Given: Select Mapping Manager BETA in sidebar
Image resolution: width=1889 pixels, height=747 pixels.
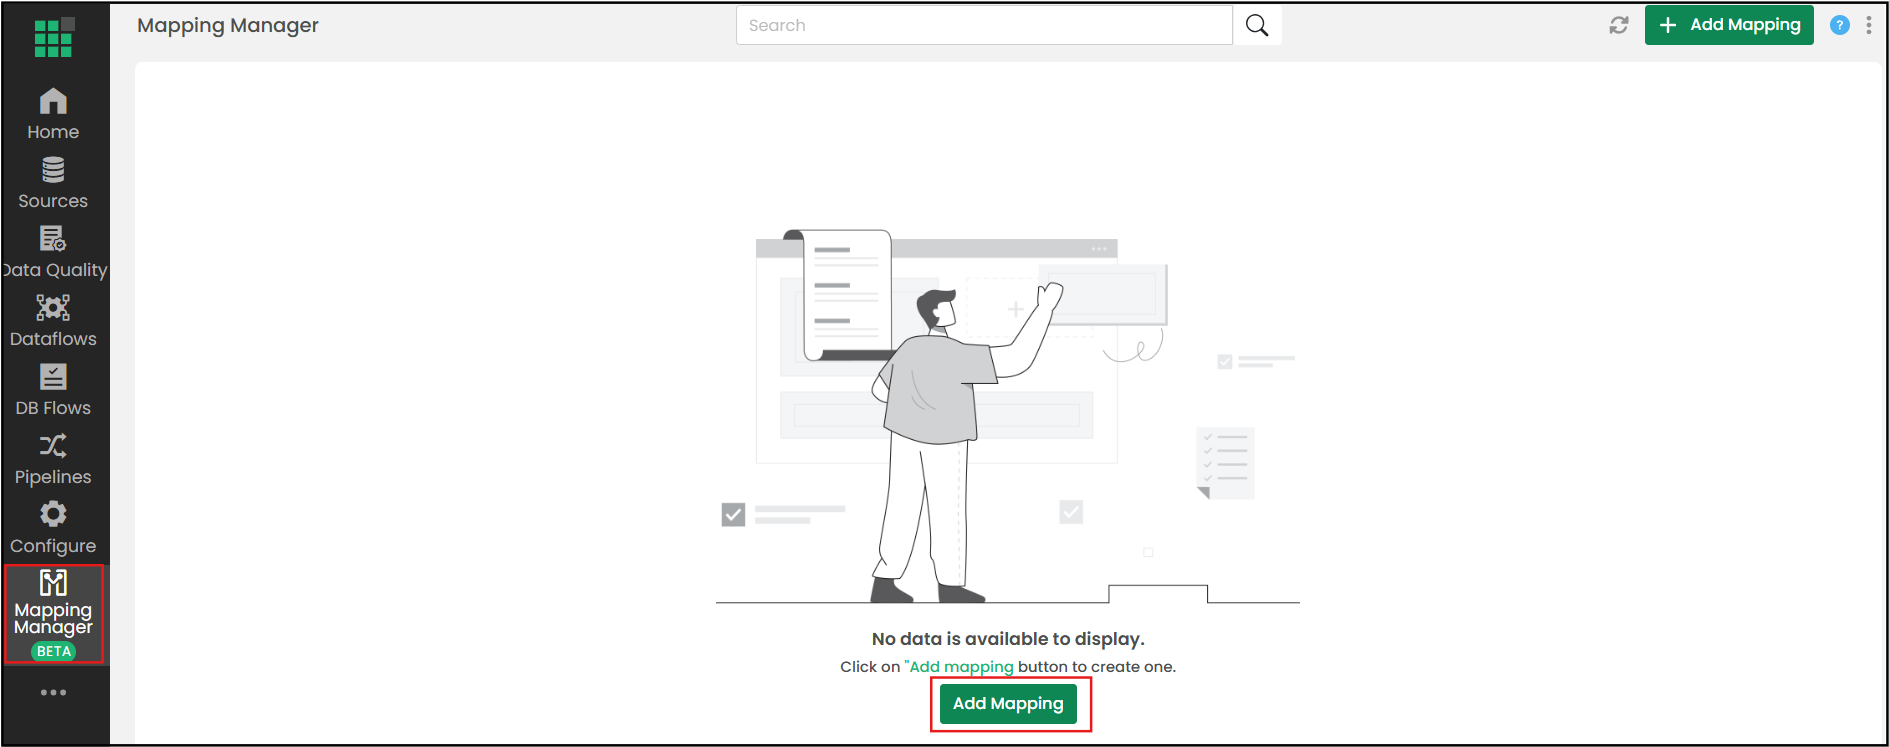Looking at the screenshot, I should pos(54,614).
